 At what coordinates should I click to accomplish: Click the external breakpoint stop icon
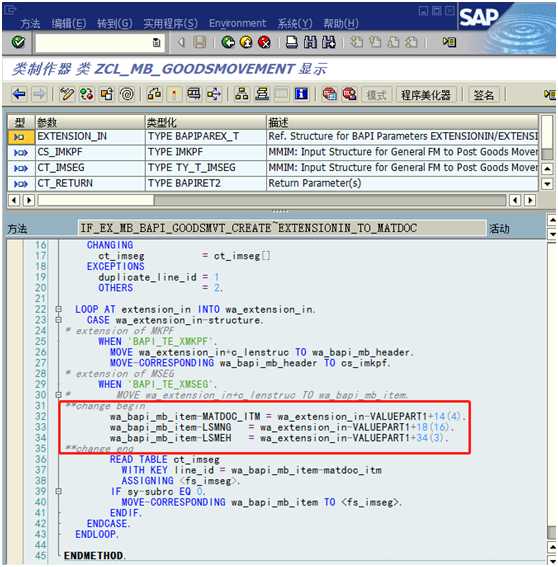point(349,95)
